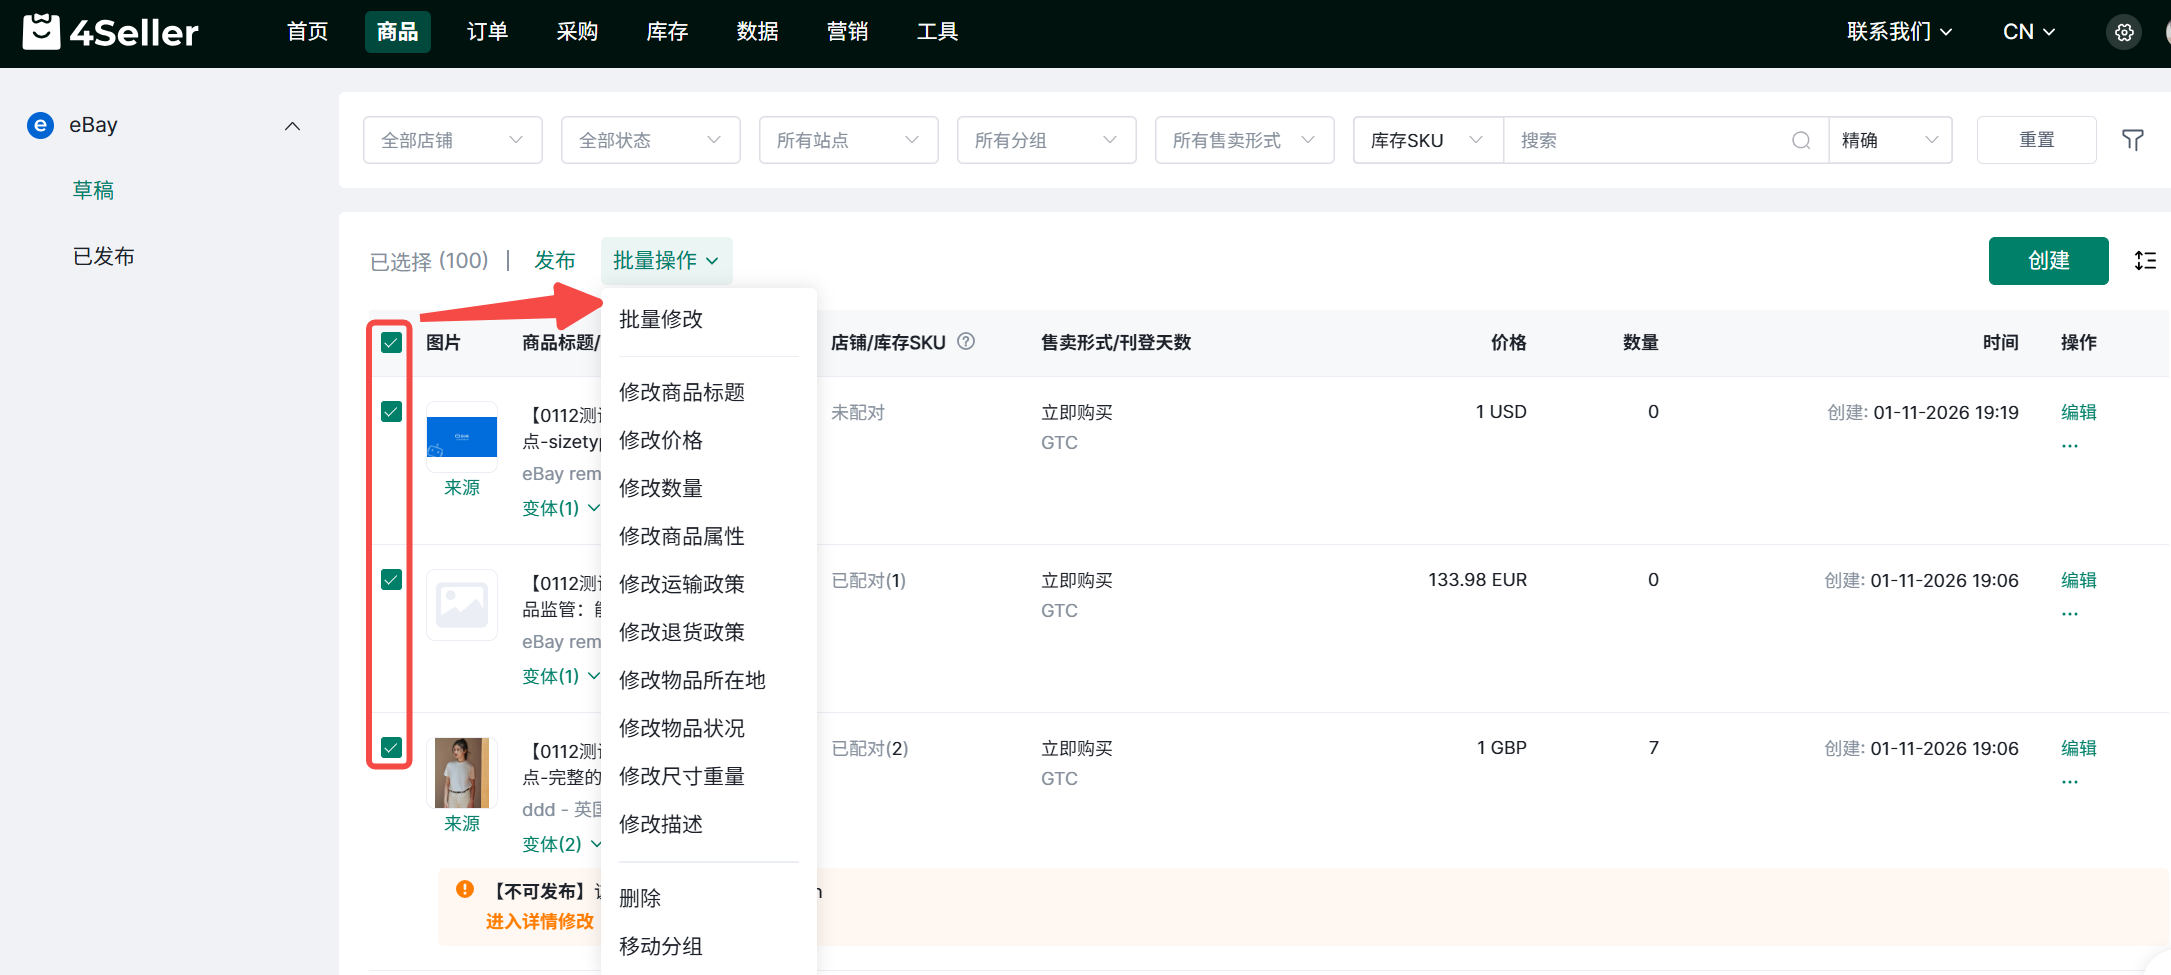Open the settings gear icon
Screen dimensions: 2171x975
point(2124,32)
